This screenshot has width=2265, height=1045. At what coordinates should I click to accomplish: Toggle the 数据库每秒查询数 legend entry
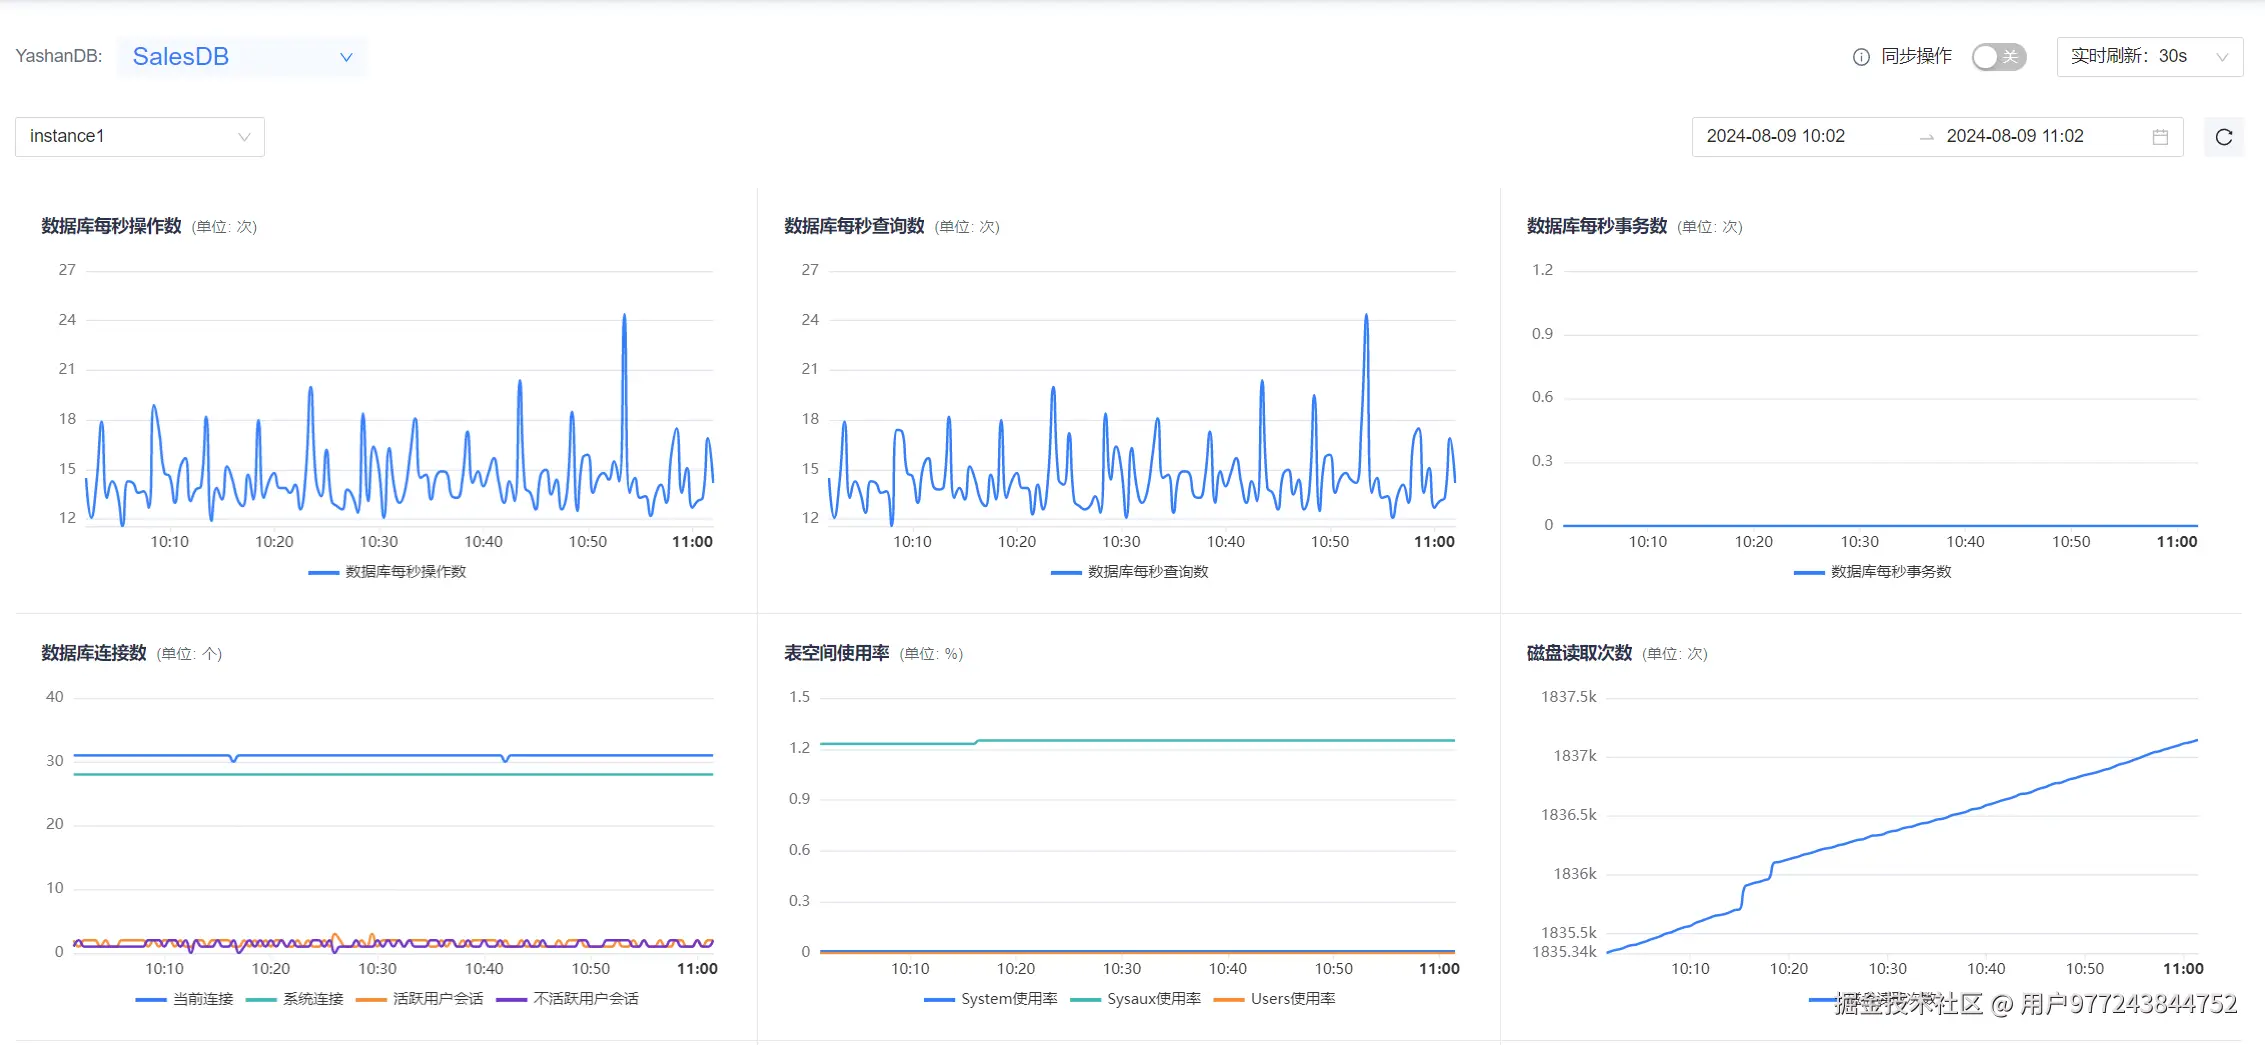tap(1130, 572)
